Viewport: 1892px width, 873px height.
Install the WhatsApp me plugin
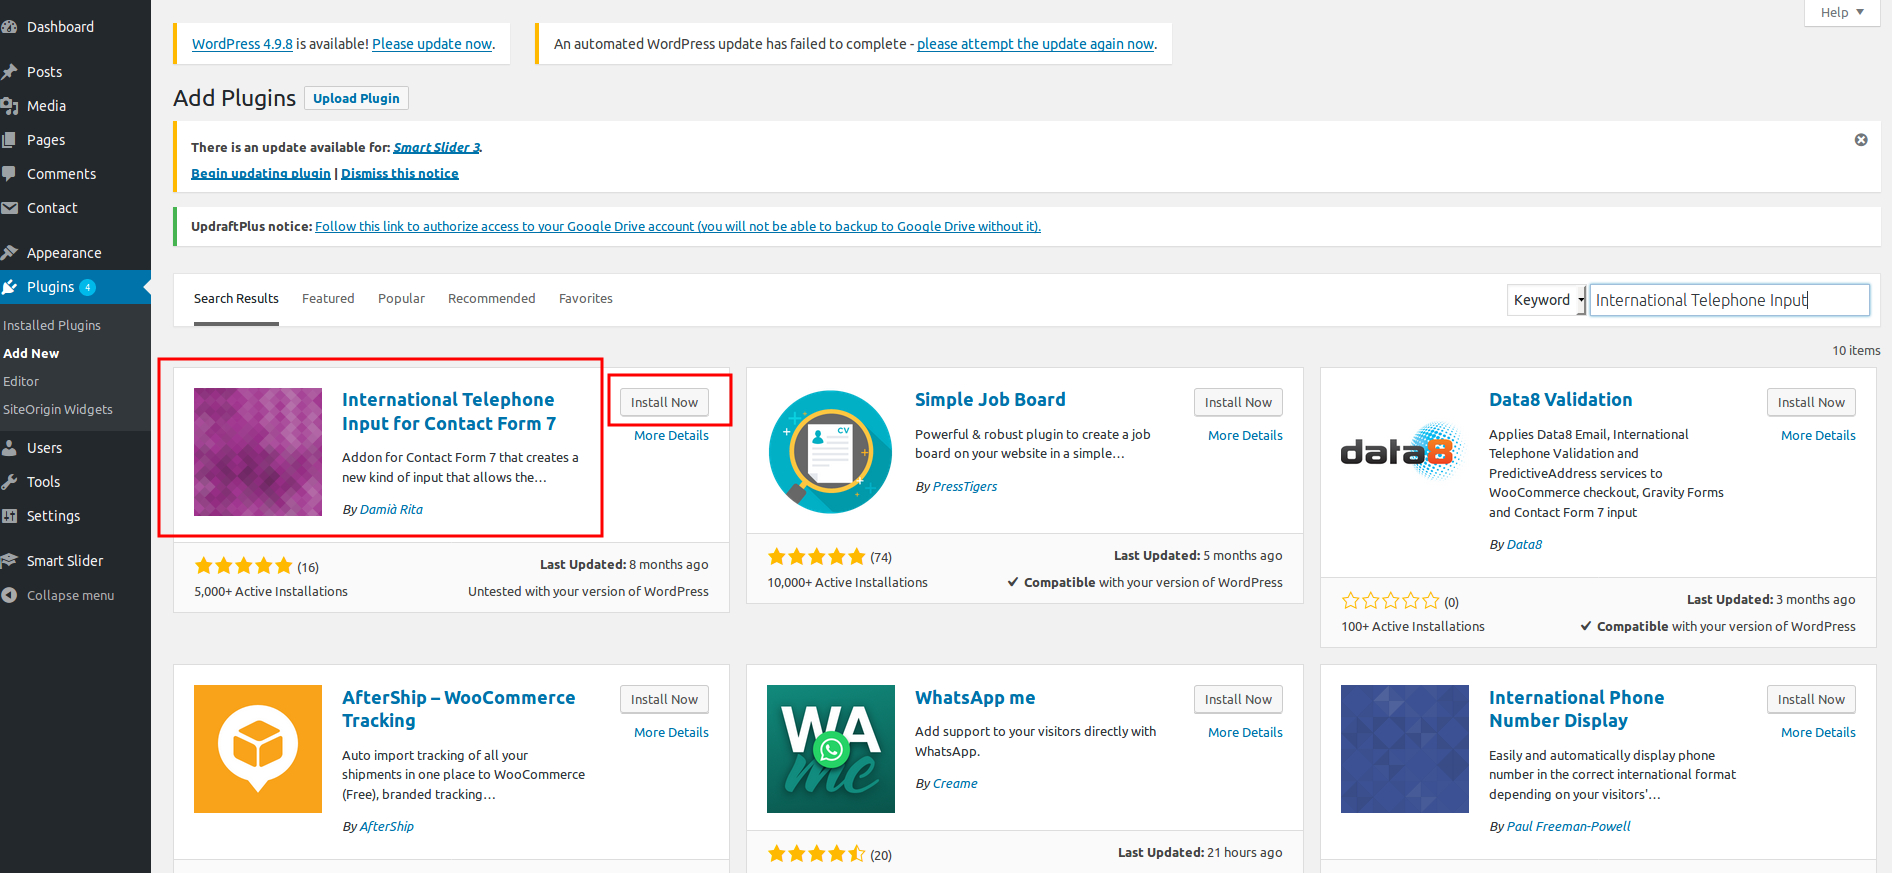click(x=1238, y=699)
